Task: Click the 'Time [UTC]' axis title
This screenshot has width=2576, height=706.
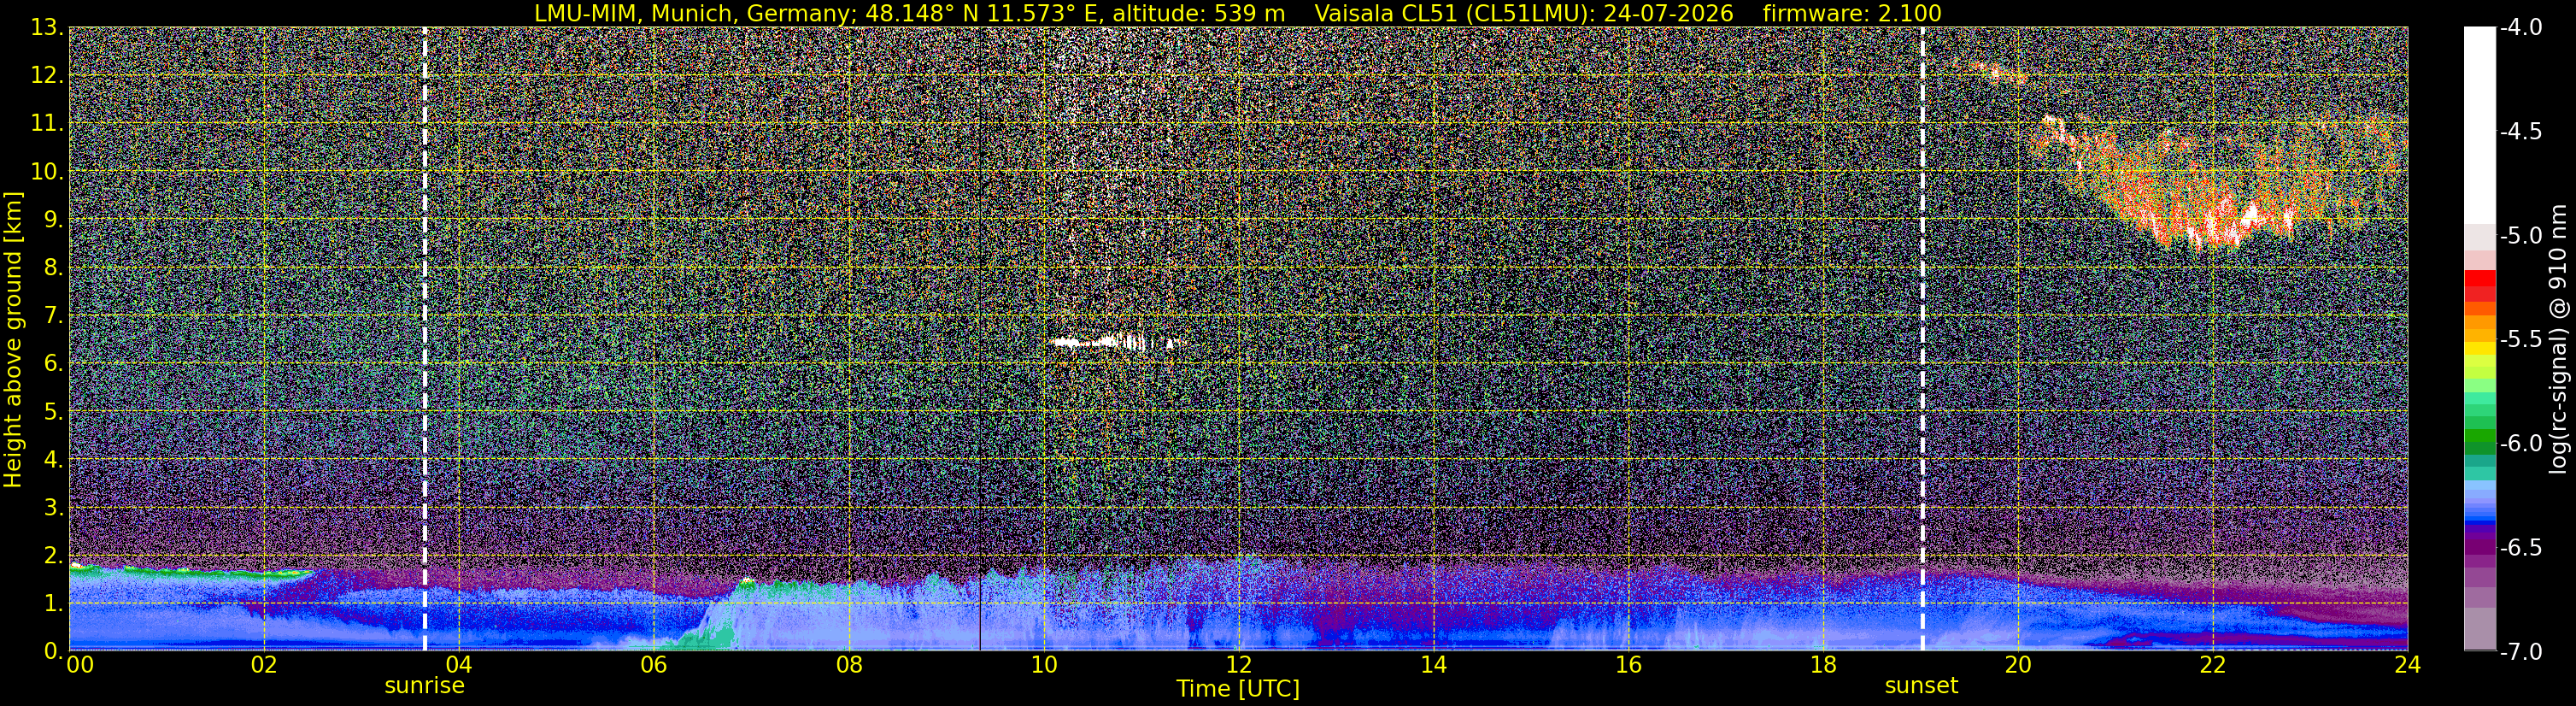Action: coord(1238,689)
